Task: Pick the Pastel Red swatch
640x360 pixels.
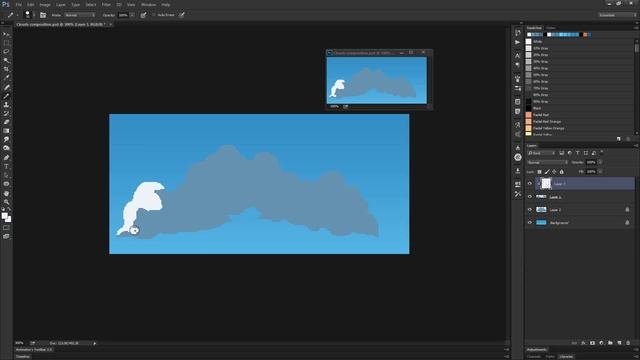Action: pyautogui.click(x=529, y=115)
